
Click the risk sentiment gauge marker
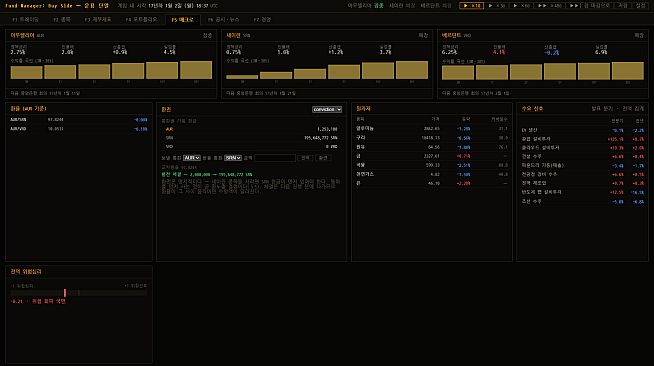[x=65, y=293]
